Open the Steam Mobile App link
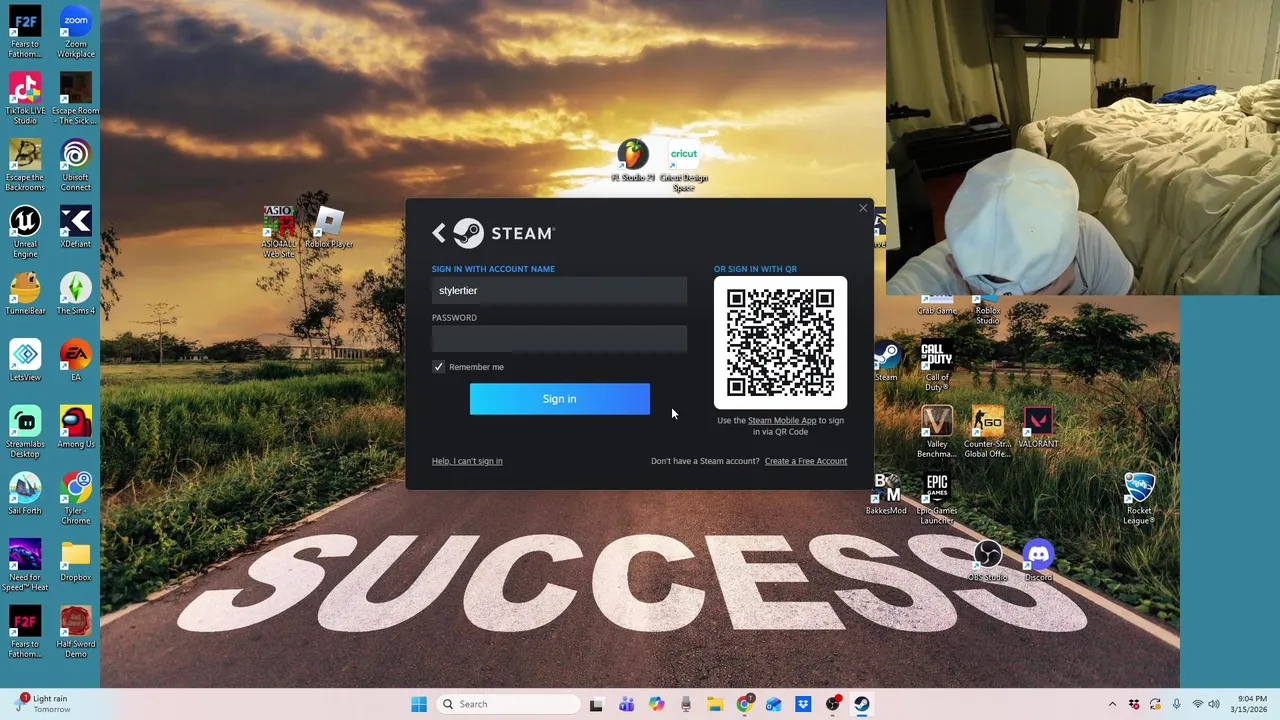 tap(782, 420)
